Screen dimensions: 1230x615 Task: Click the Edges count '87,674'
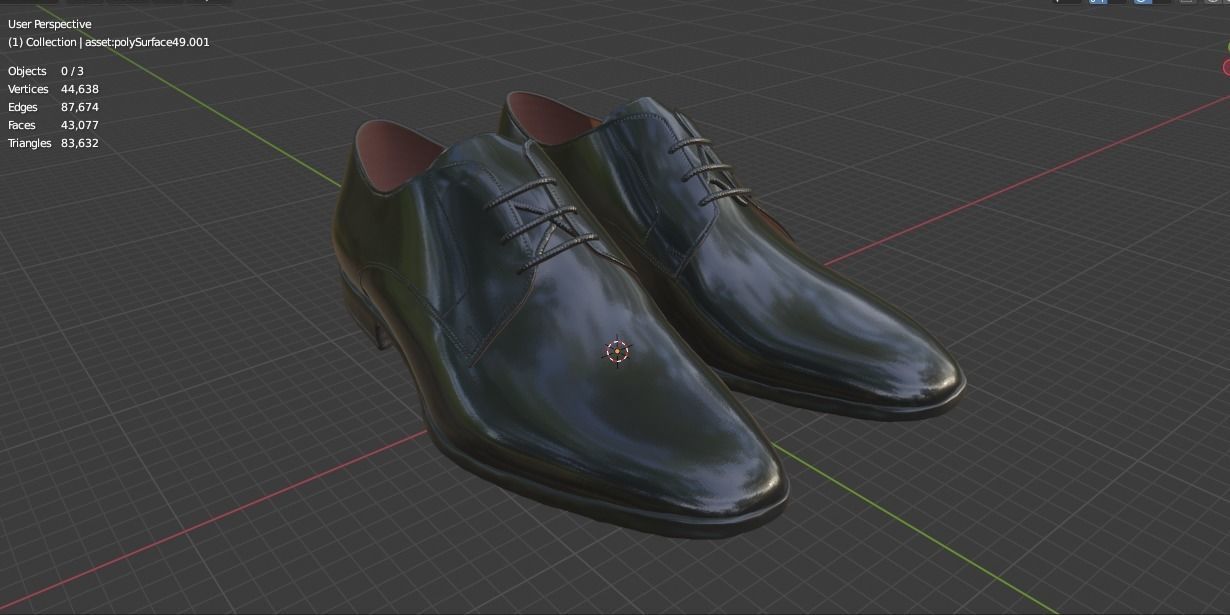point(80,107)
